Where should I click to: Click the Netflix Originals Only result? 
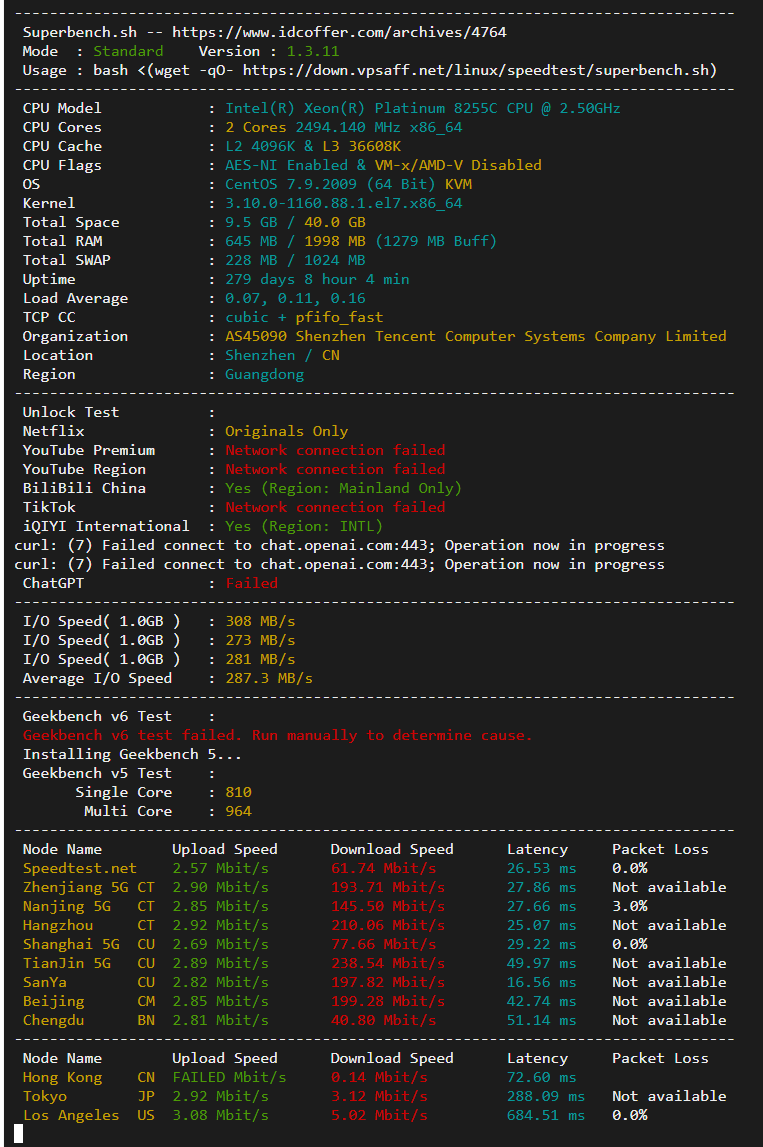pyautogui.click(x=286, y=431)
